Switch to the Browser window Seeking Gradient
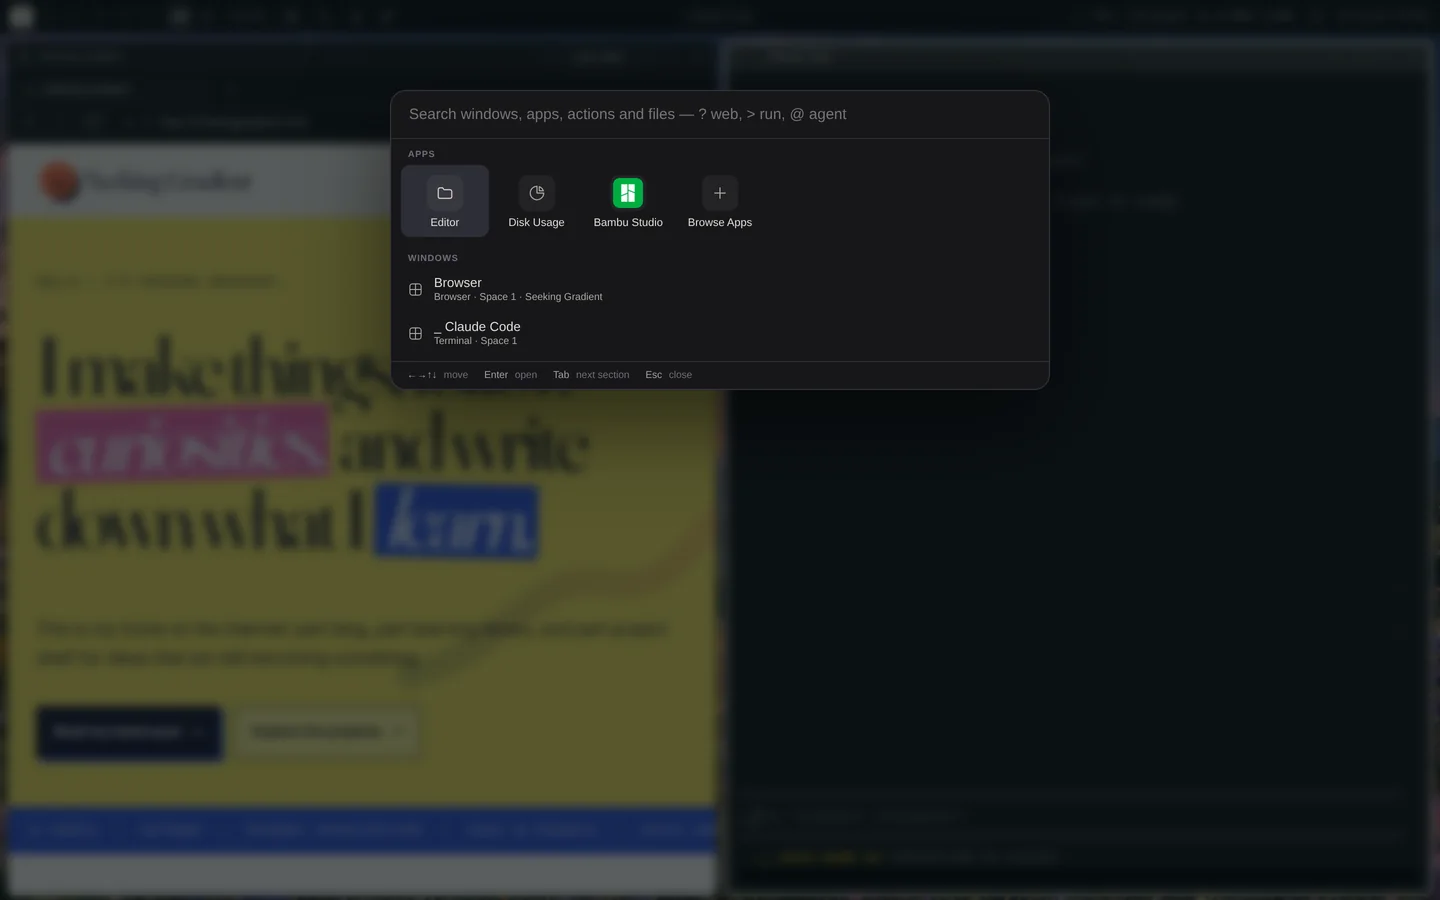This screenshot has height=900, width=1440. pos(720,289)
